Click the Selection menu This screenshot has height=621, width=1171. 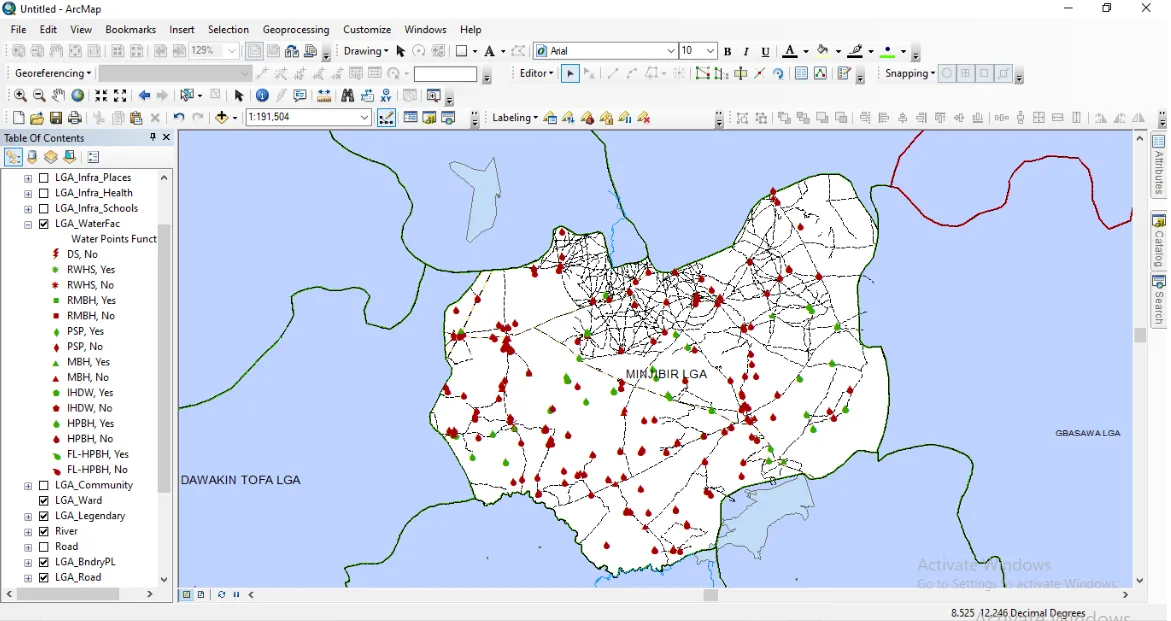pos(228,29)
